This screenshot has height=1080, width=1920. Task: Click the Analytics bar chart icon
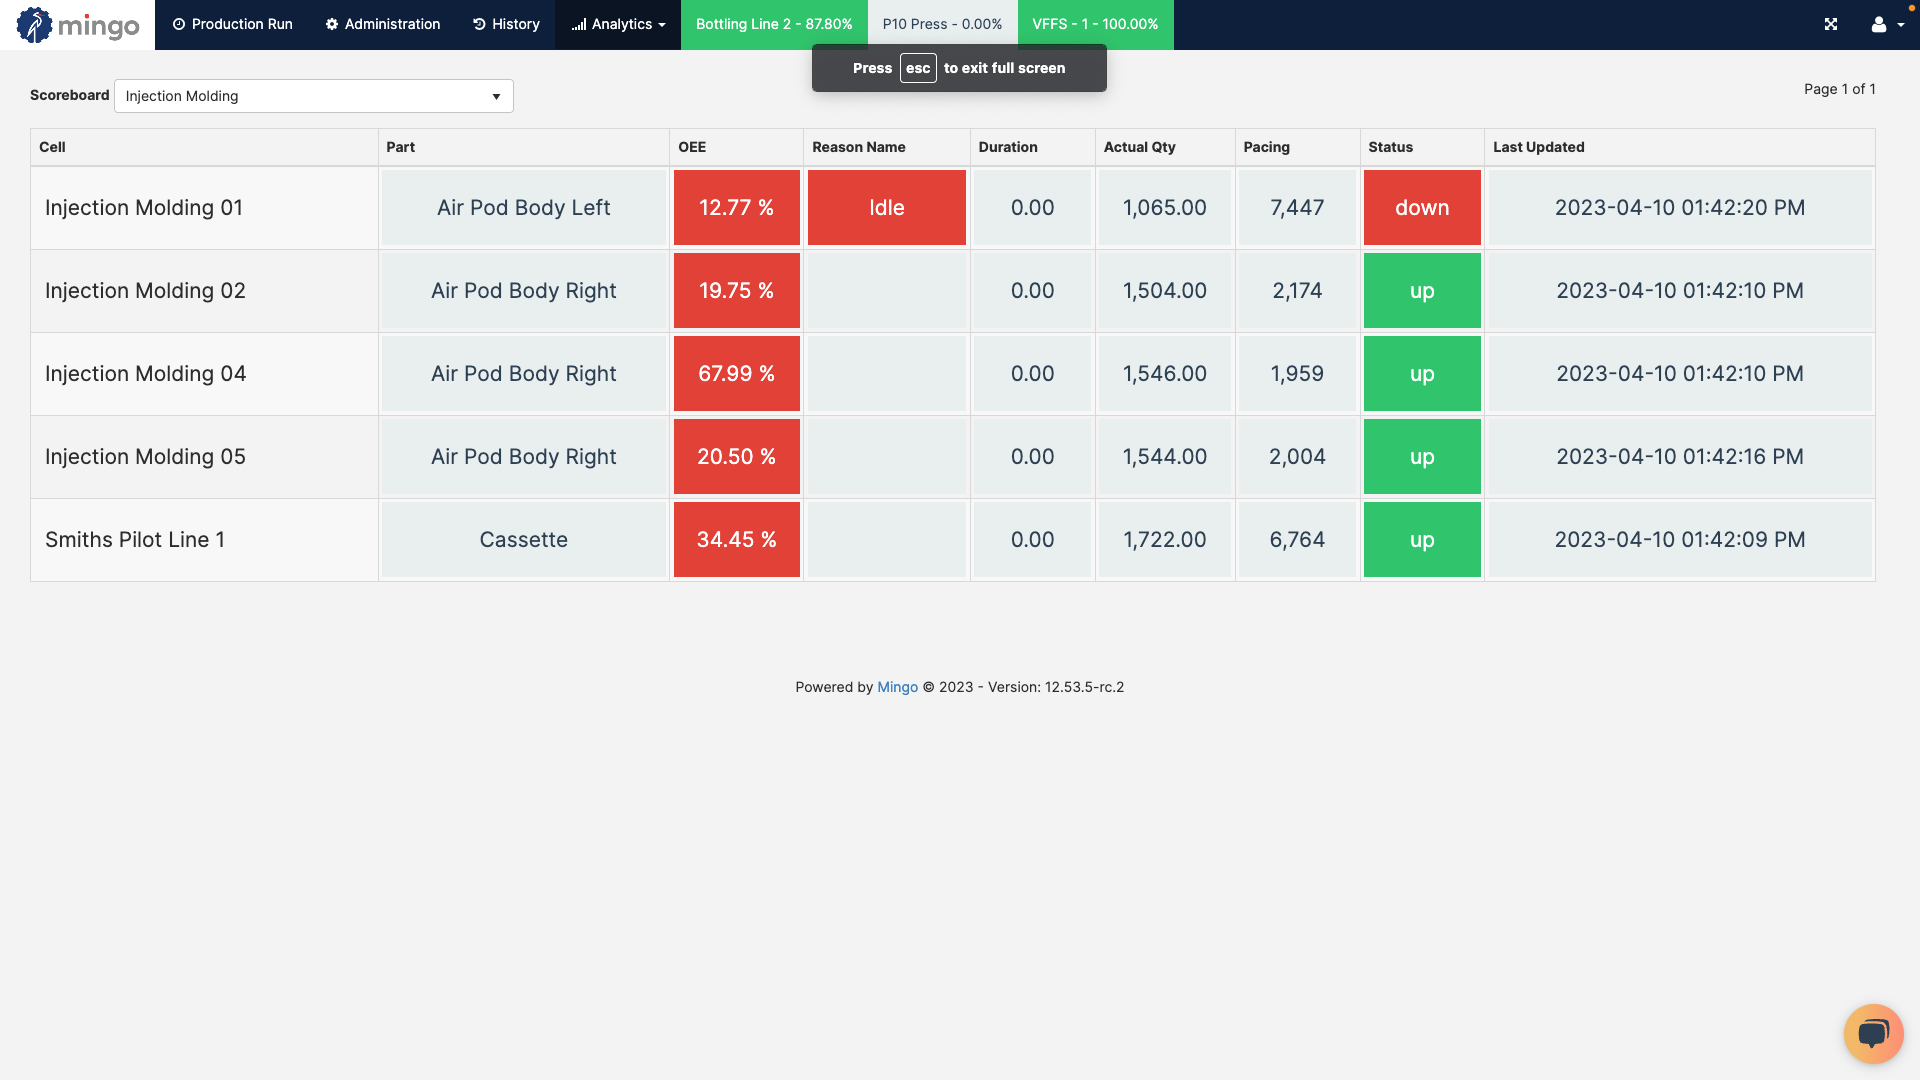[x=578, y=24]
